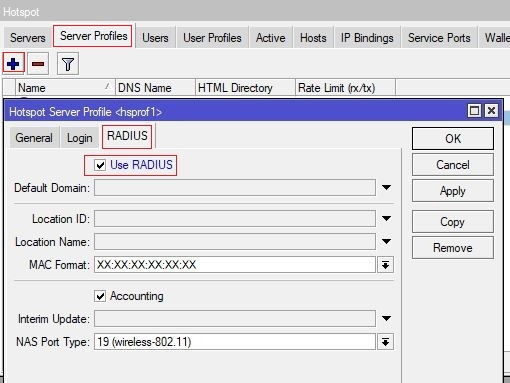510x383 pixels.
Task: Click the Default Domain input field
Action: coord(235,188)
